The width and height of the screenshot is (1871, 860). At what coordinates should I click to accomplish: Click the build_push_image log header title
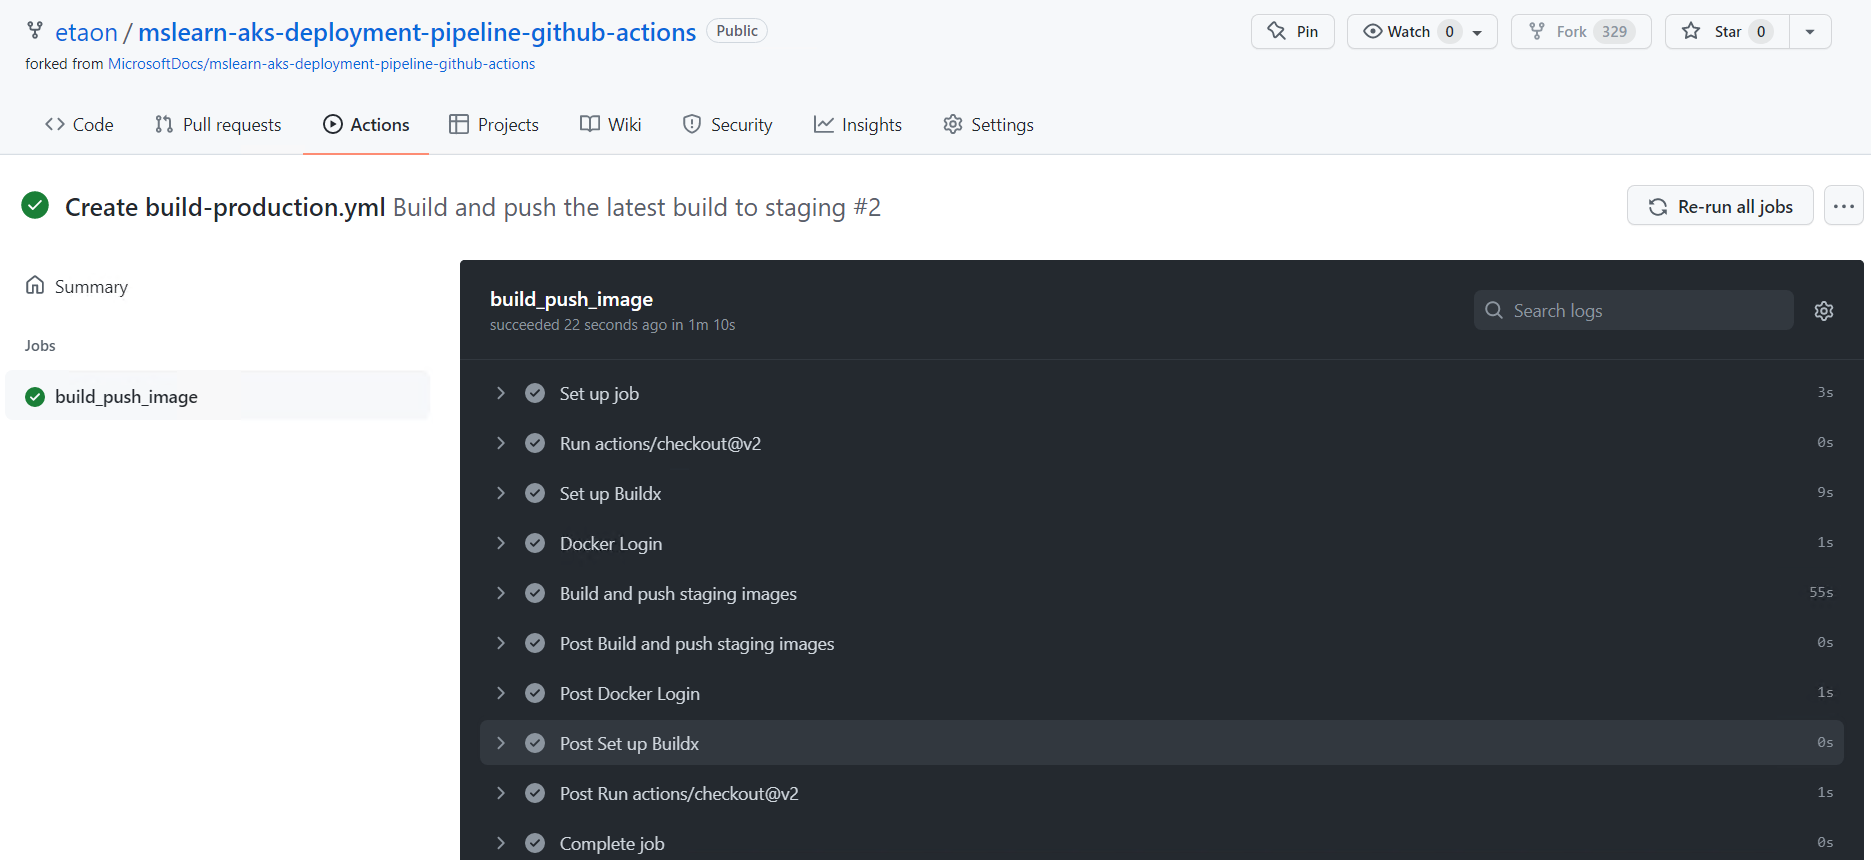[571, 299]
